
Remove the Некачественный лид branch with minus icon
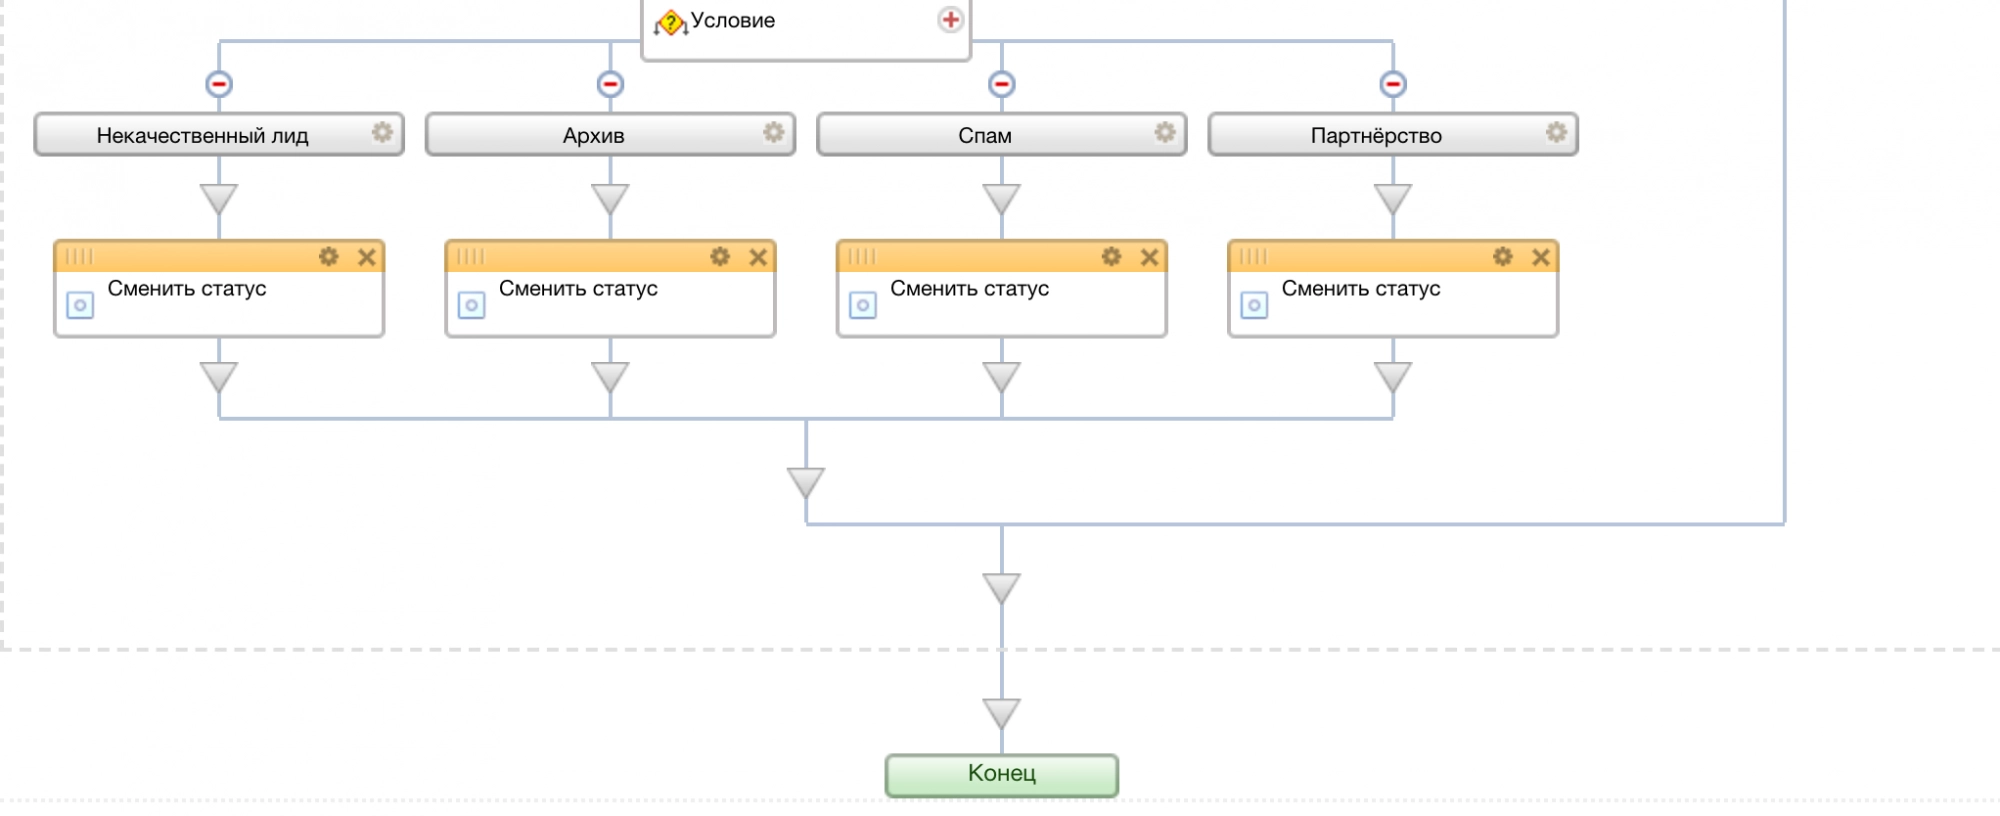tap(219, 84)
